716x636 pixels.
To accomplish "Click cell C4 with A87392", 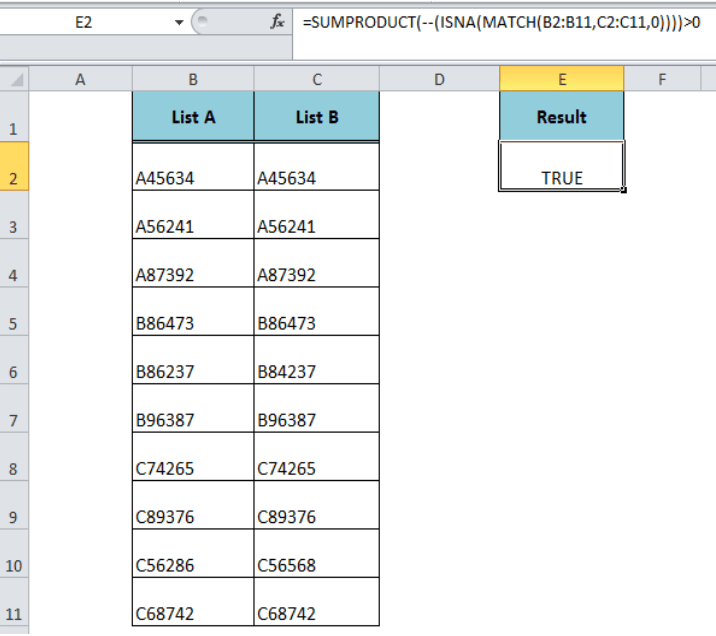I will point(317,263).
